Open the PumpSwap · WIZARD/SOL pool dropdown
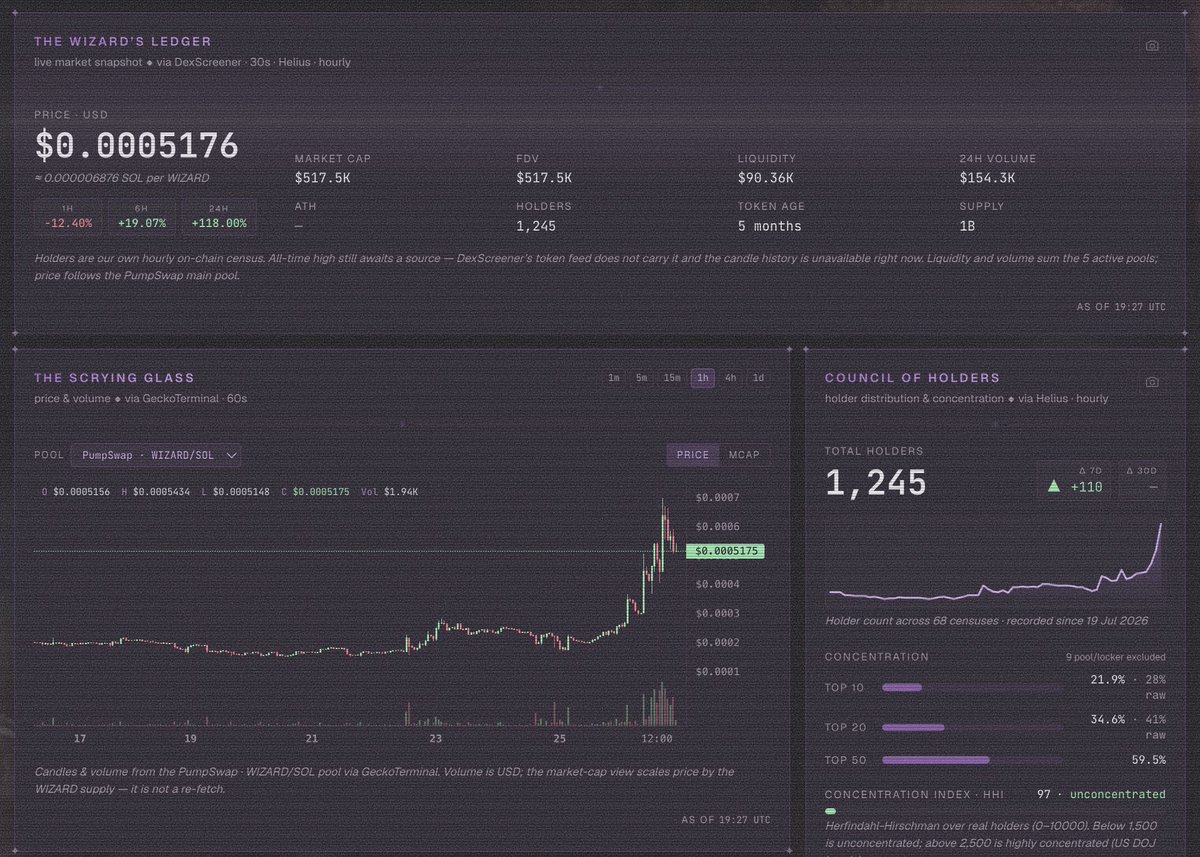The image size is (1200, 857). (156, 455)
